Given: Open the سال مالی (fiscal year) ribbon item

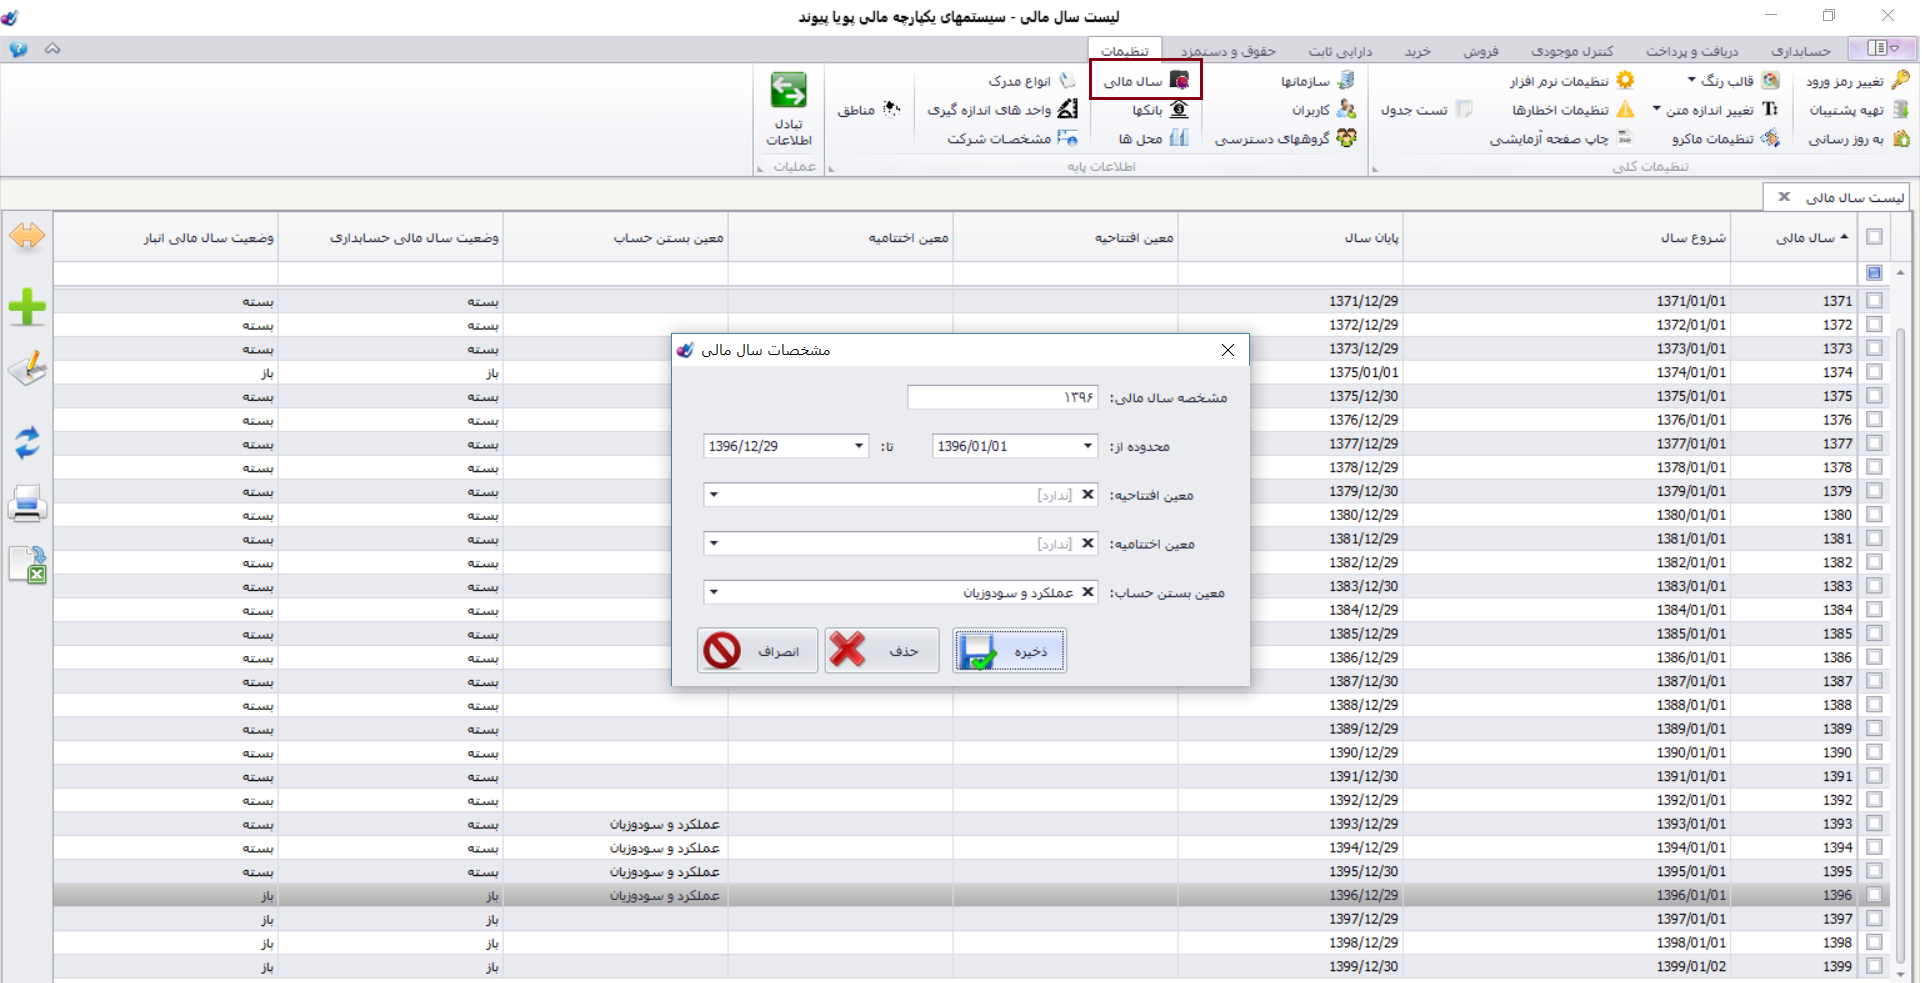Looking at the screenshot, I should (x=1146, y=81).
